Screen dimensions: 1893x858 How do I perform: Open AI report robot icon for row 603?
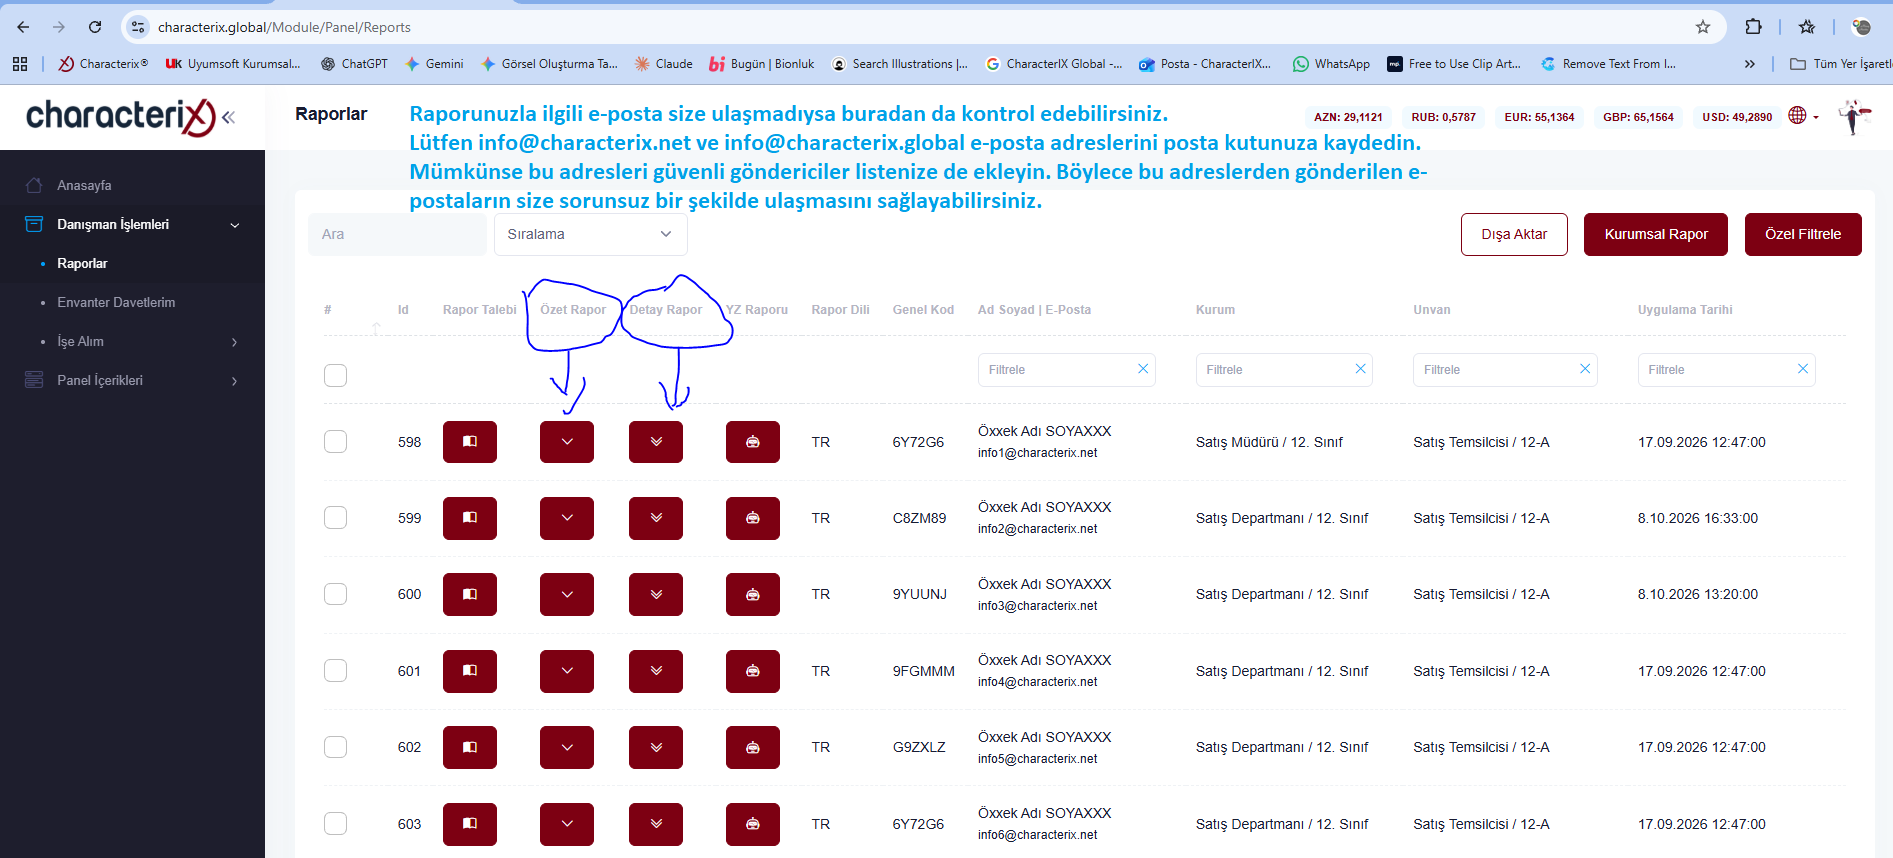pos(753,824)
